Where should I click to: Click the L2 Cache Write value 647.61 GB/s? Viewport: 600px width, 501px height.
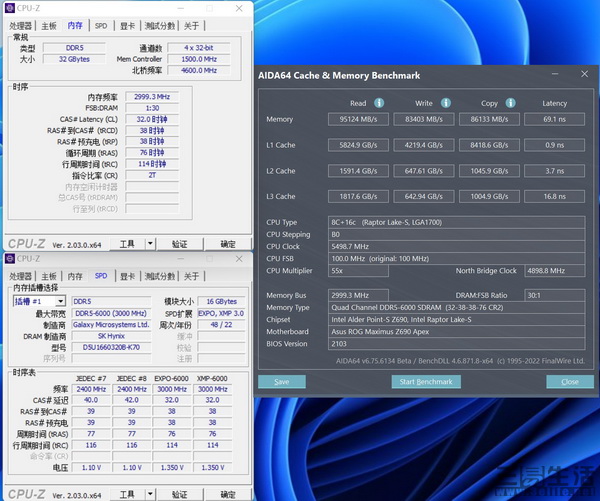(x=424, y=171)
